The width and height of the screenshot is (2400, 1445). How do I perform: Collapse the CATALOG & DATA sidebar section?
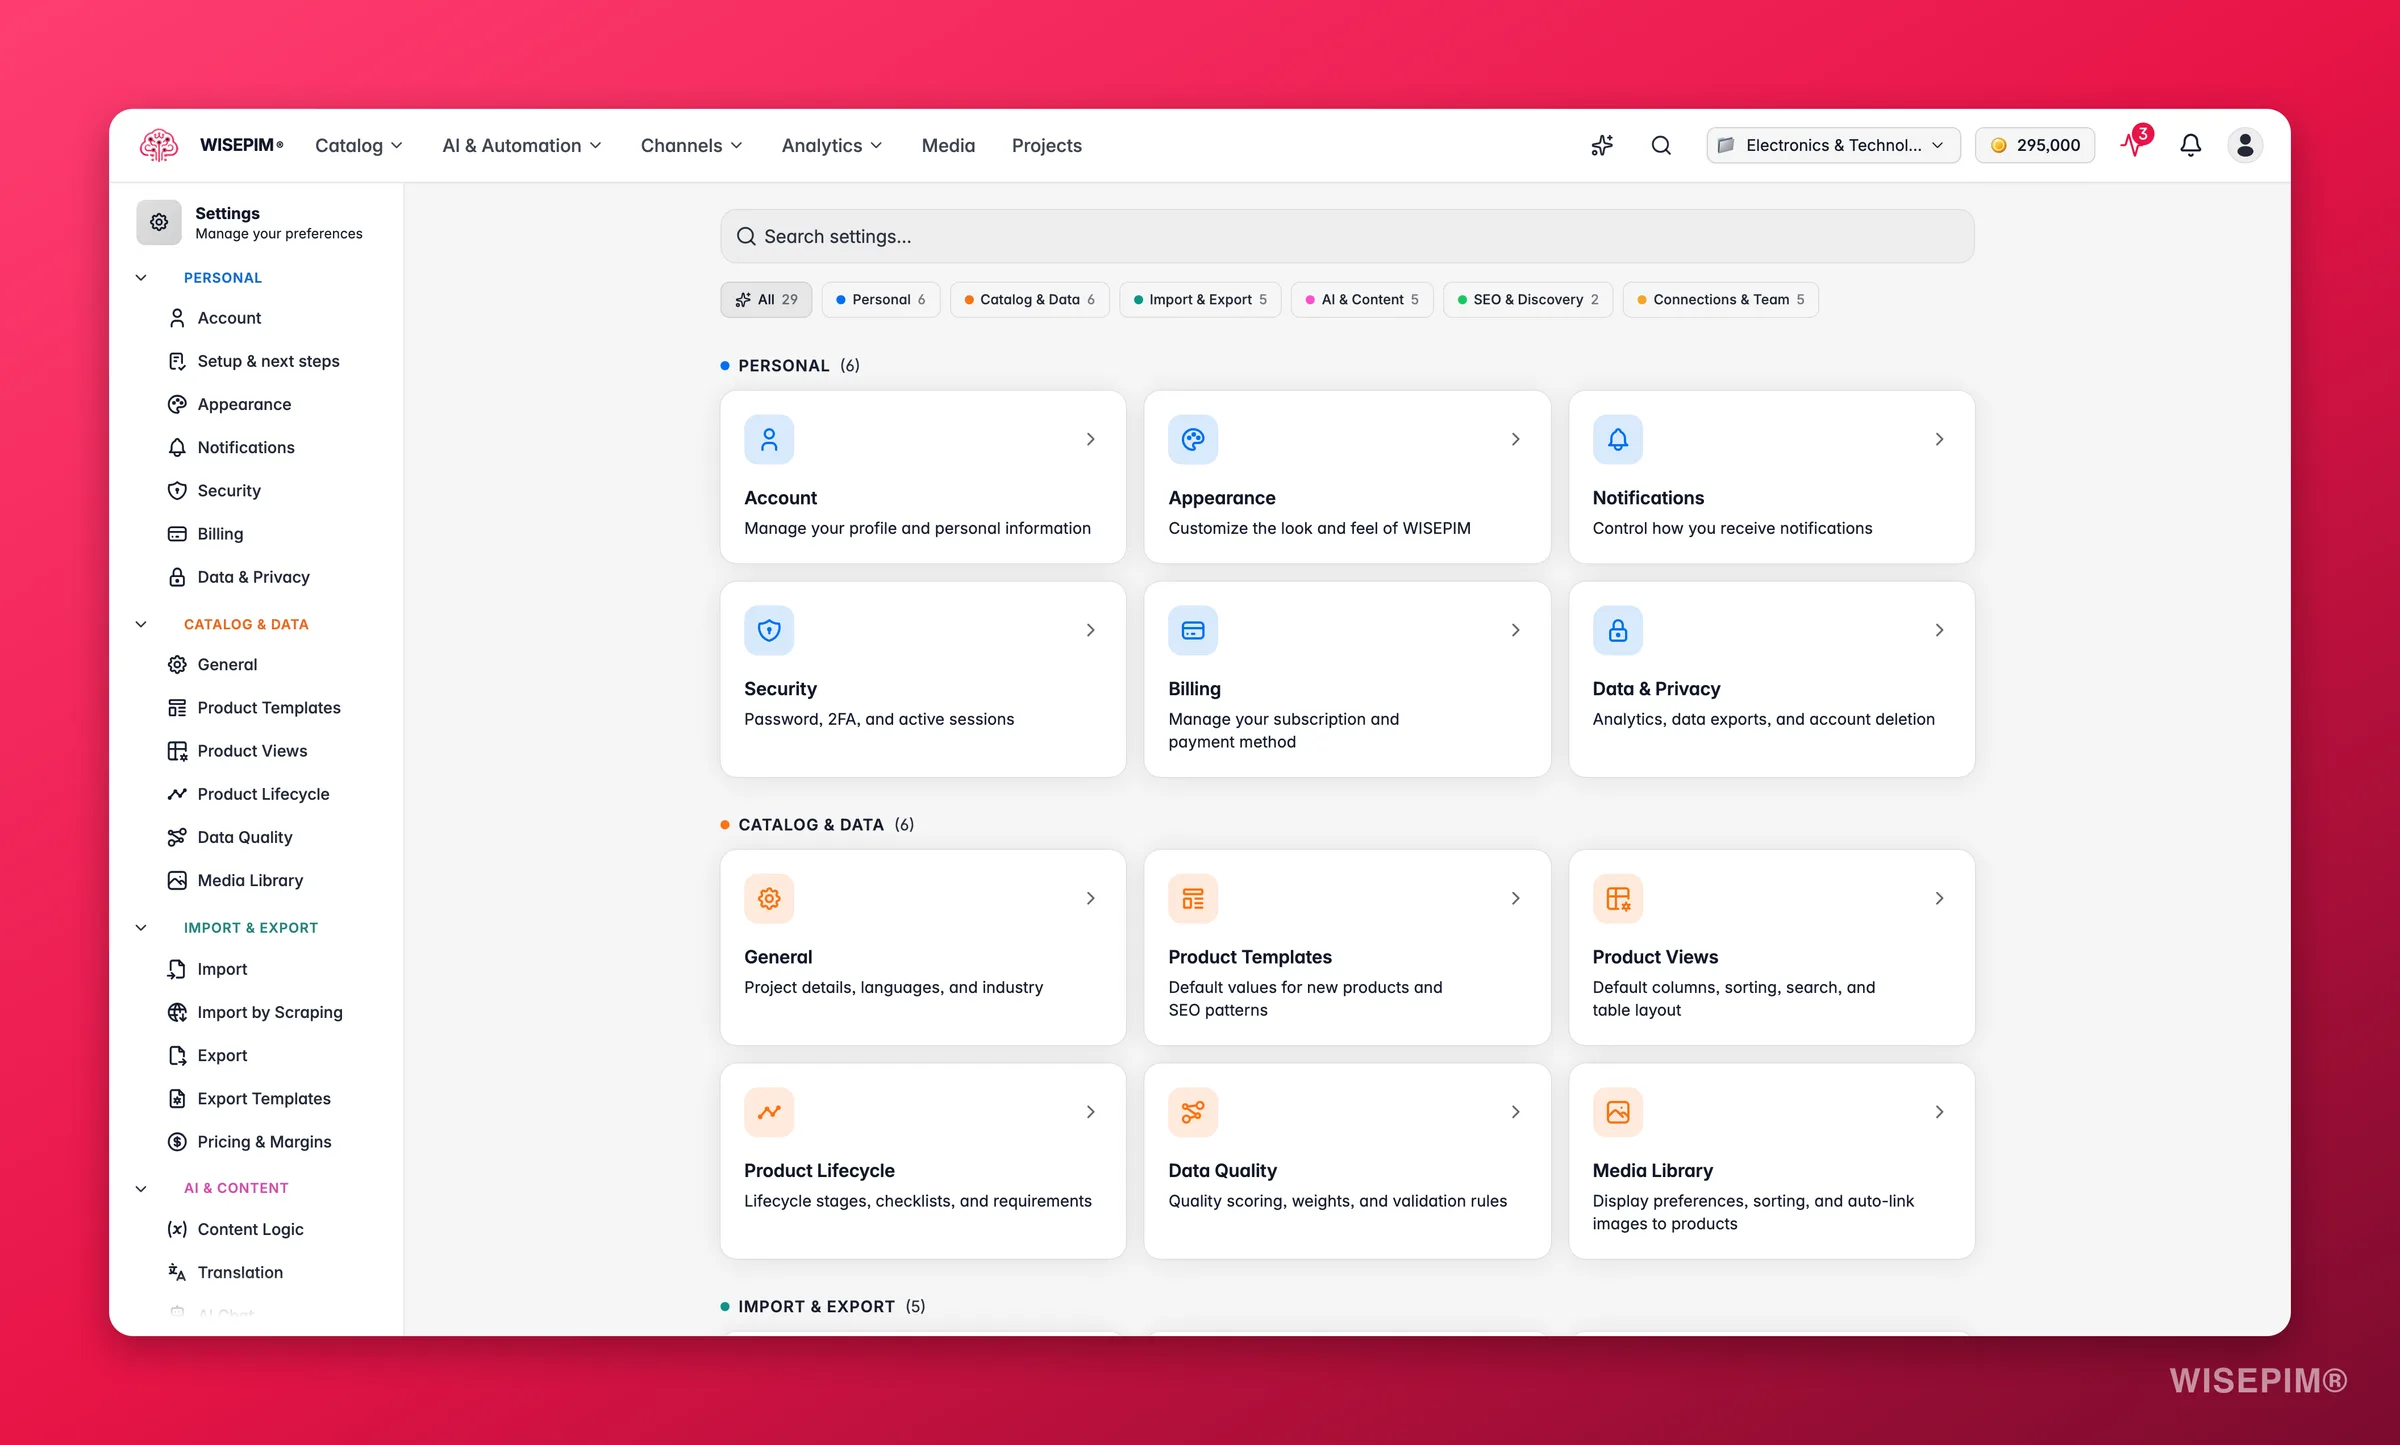(141, 624)
